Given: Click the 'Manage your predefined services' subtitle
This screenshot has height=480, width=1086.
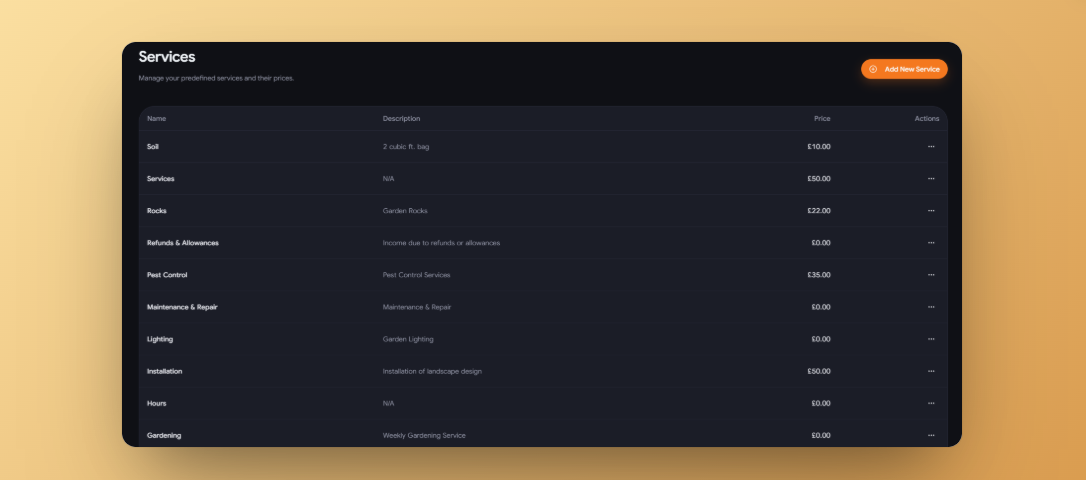Looking at the screenshot, I should click(216, 78).
